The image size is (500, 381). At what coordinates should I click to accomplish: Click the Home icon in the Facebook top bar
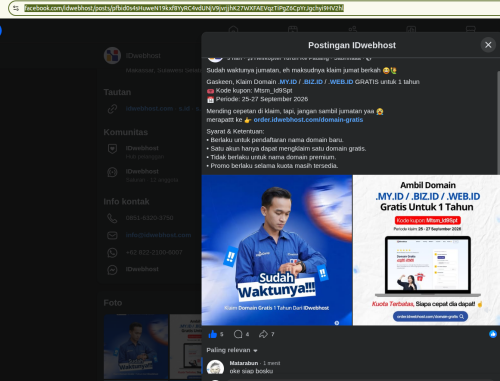233,29
